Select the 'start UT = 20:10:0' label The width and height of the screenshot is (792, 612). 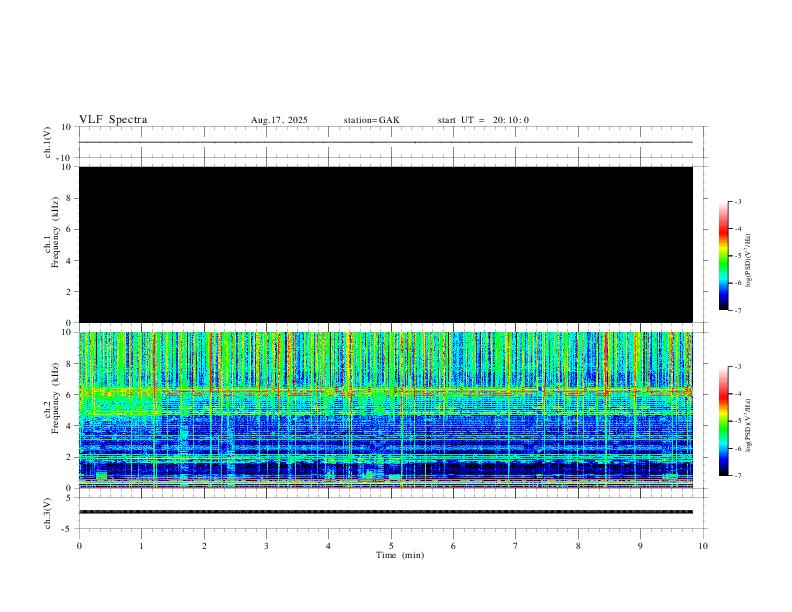pos(483,120)
